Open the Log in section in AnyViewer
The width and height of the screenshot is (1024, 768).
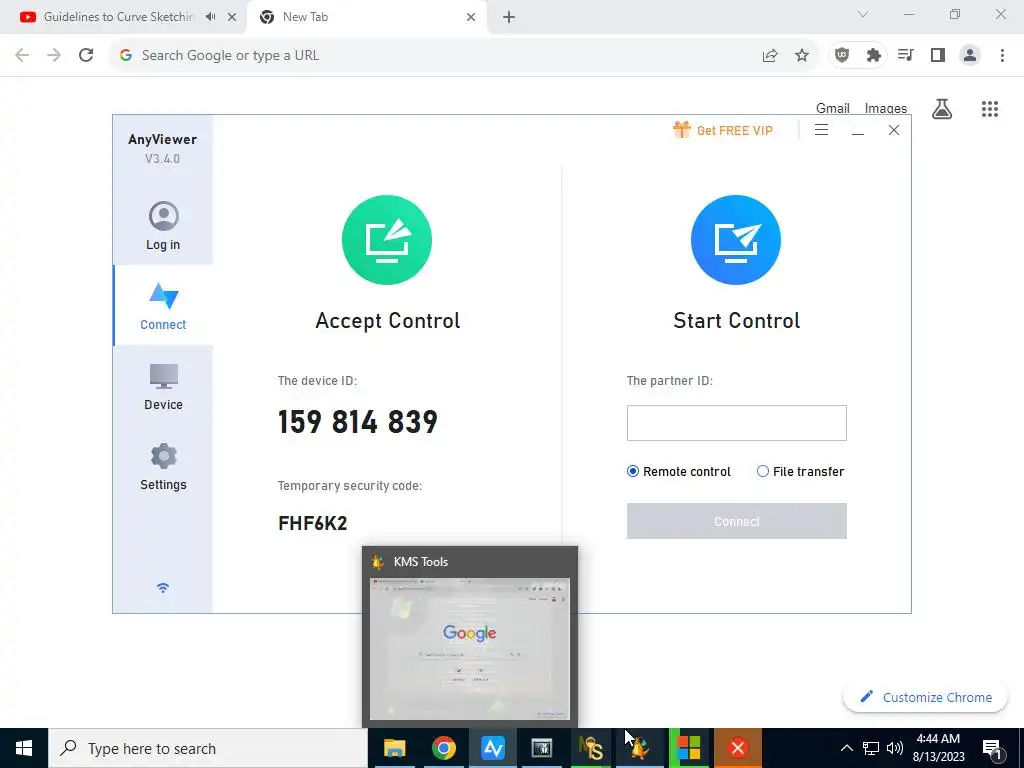[163, 226]
